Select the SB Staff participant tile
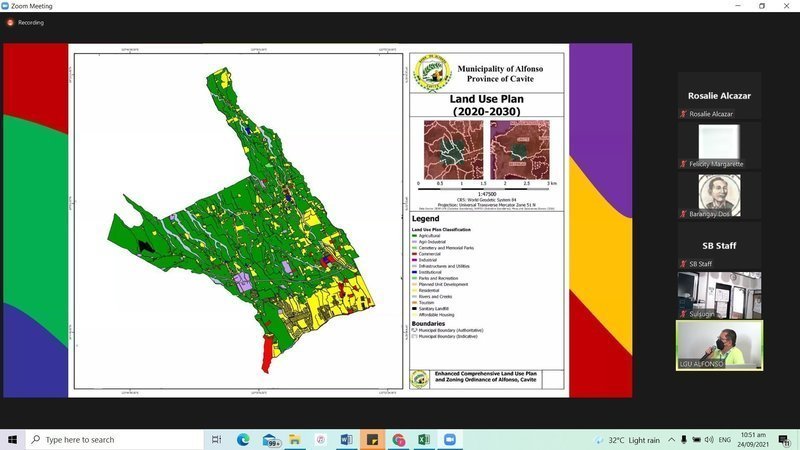This screenshot has height=450, width=800. pyautogui.click(x=719, y=246)
